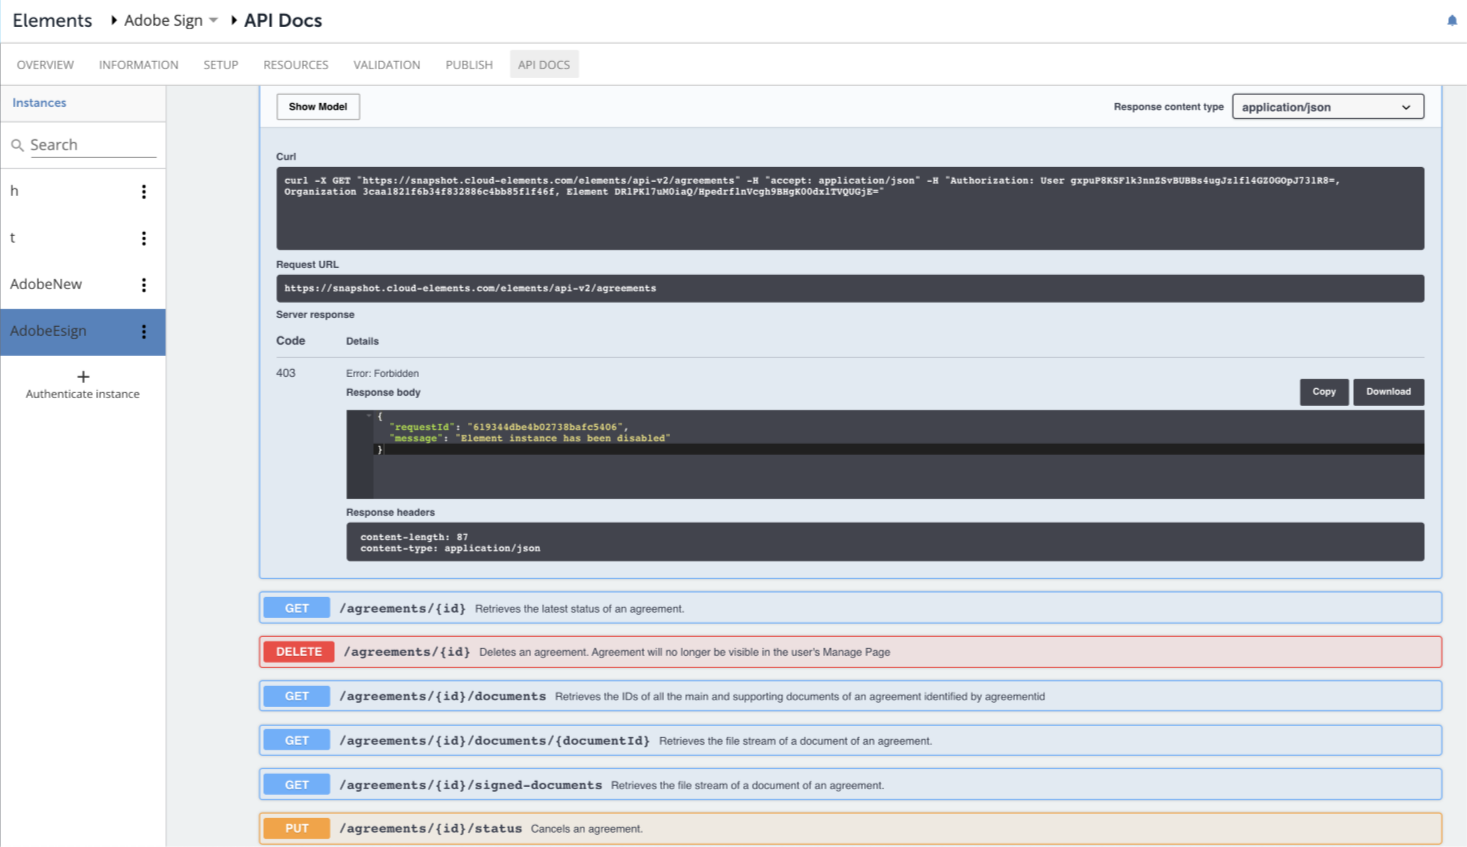Expand GET /agreements/{id}/signed-documents endpoint

(850, 784)
